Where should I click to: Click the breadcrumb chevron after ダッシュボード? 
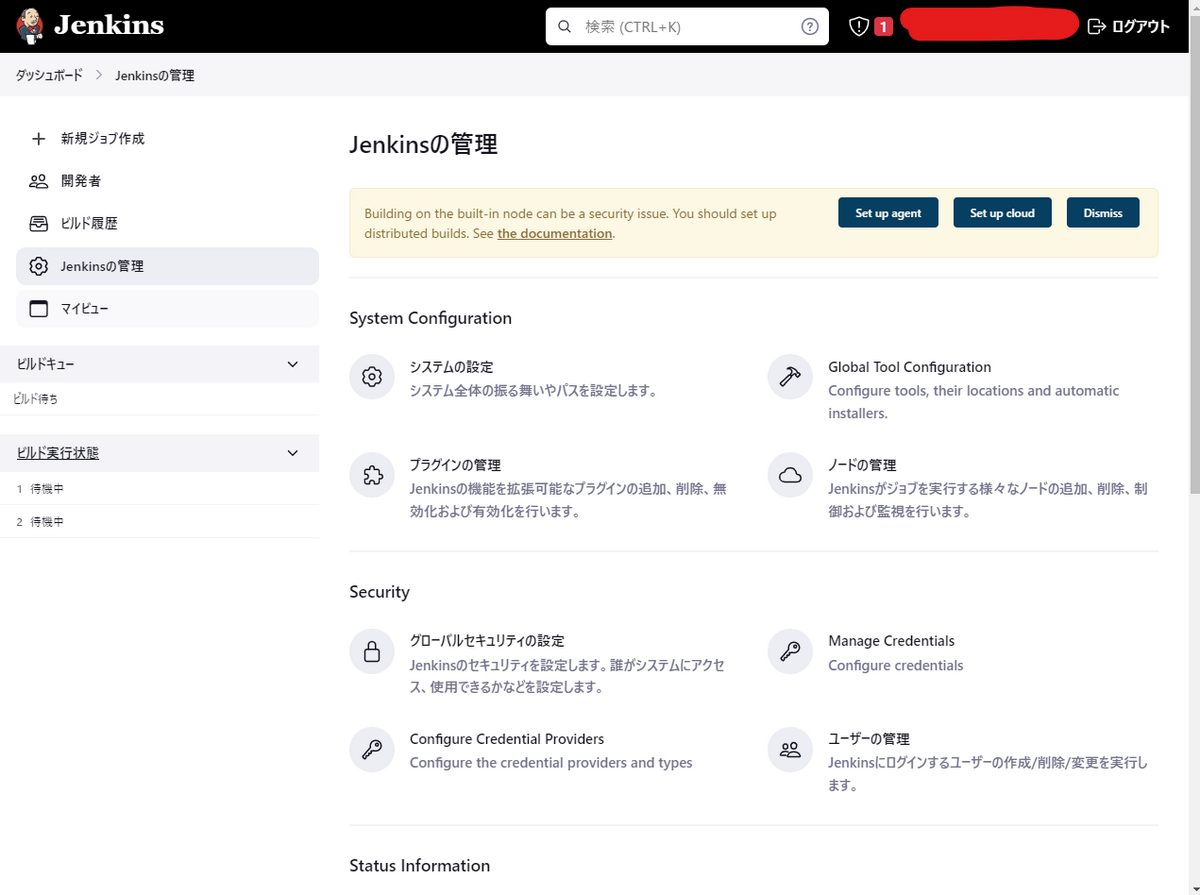(99, 75)
